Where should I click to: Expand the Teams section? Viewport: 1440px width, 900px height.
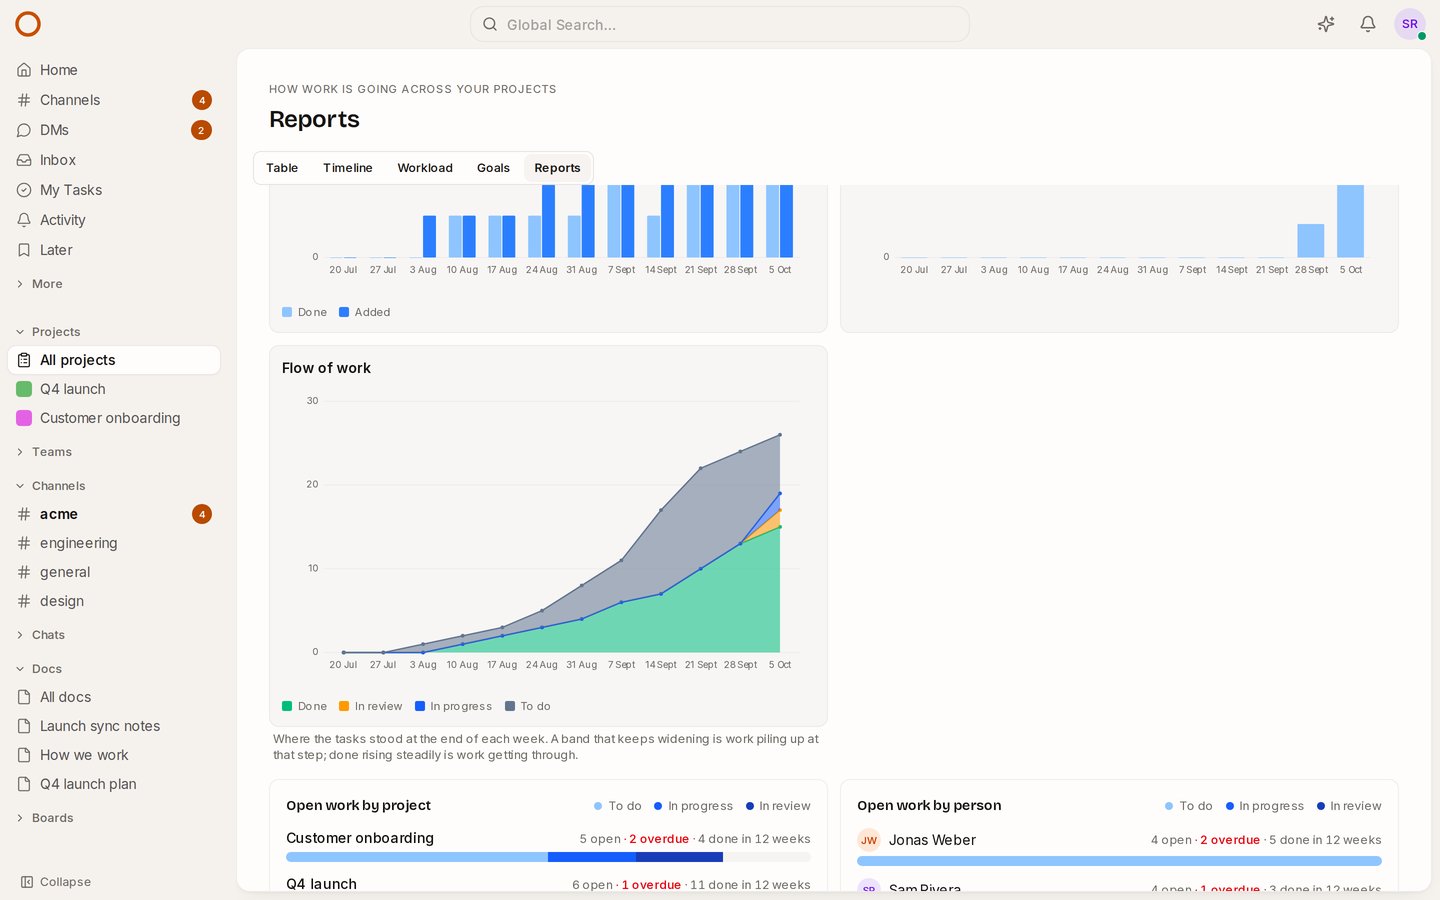44,452
